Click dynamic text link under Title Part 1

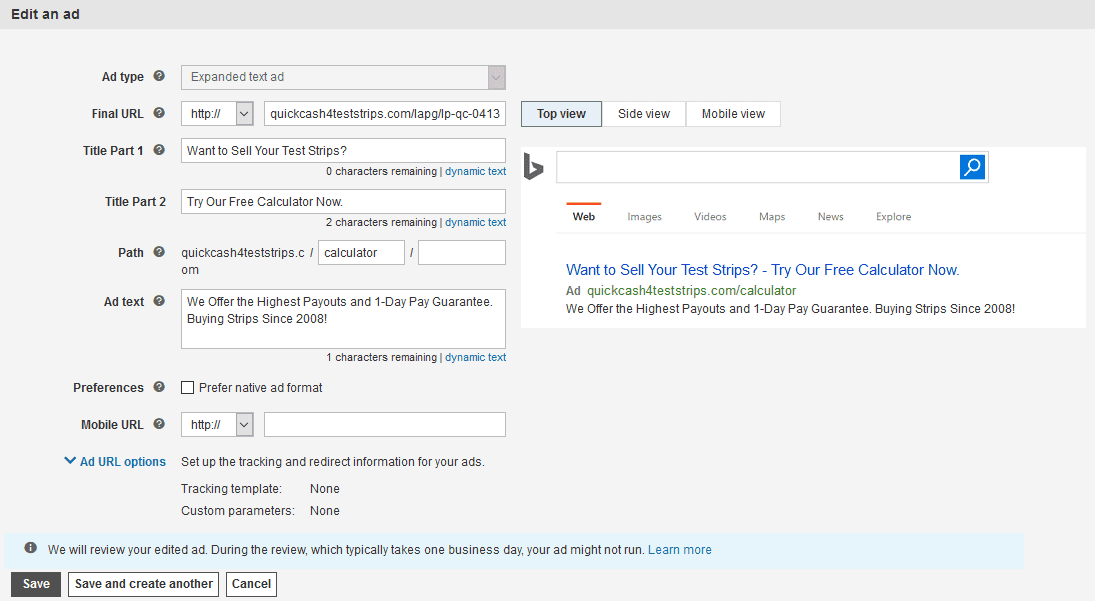pos(476,171)
